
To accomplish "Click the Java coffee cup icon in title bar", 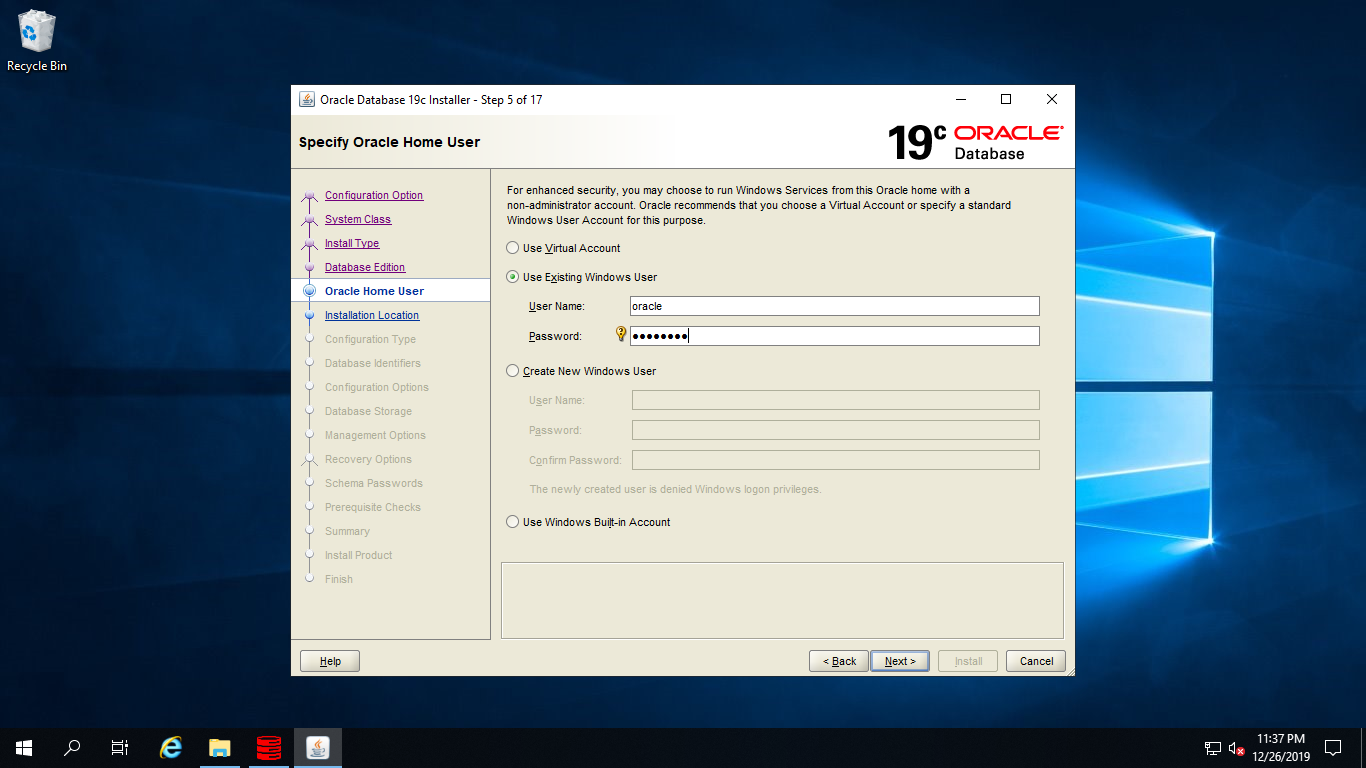I will 305,99.
